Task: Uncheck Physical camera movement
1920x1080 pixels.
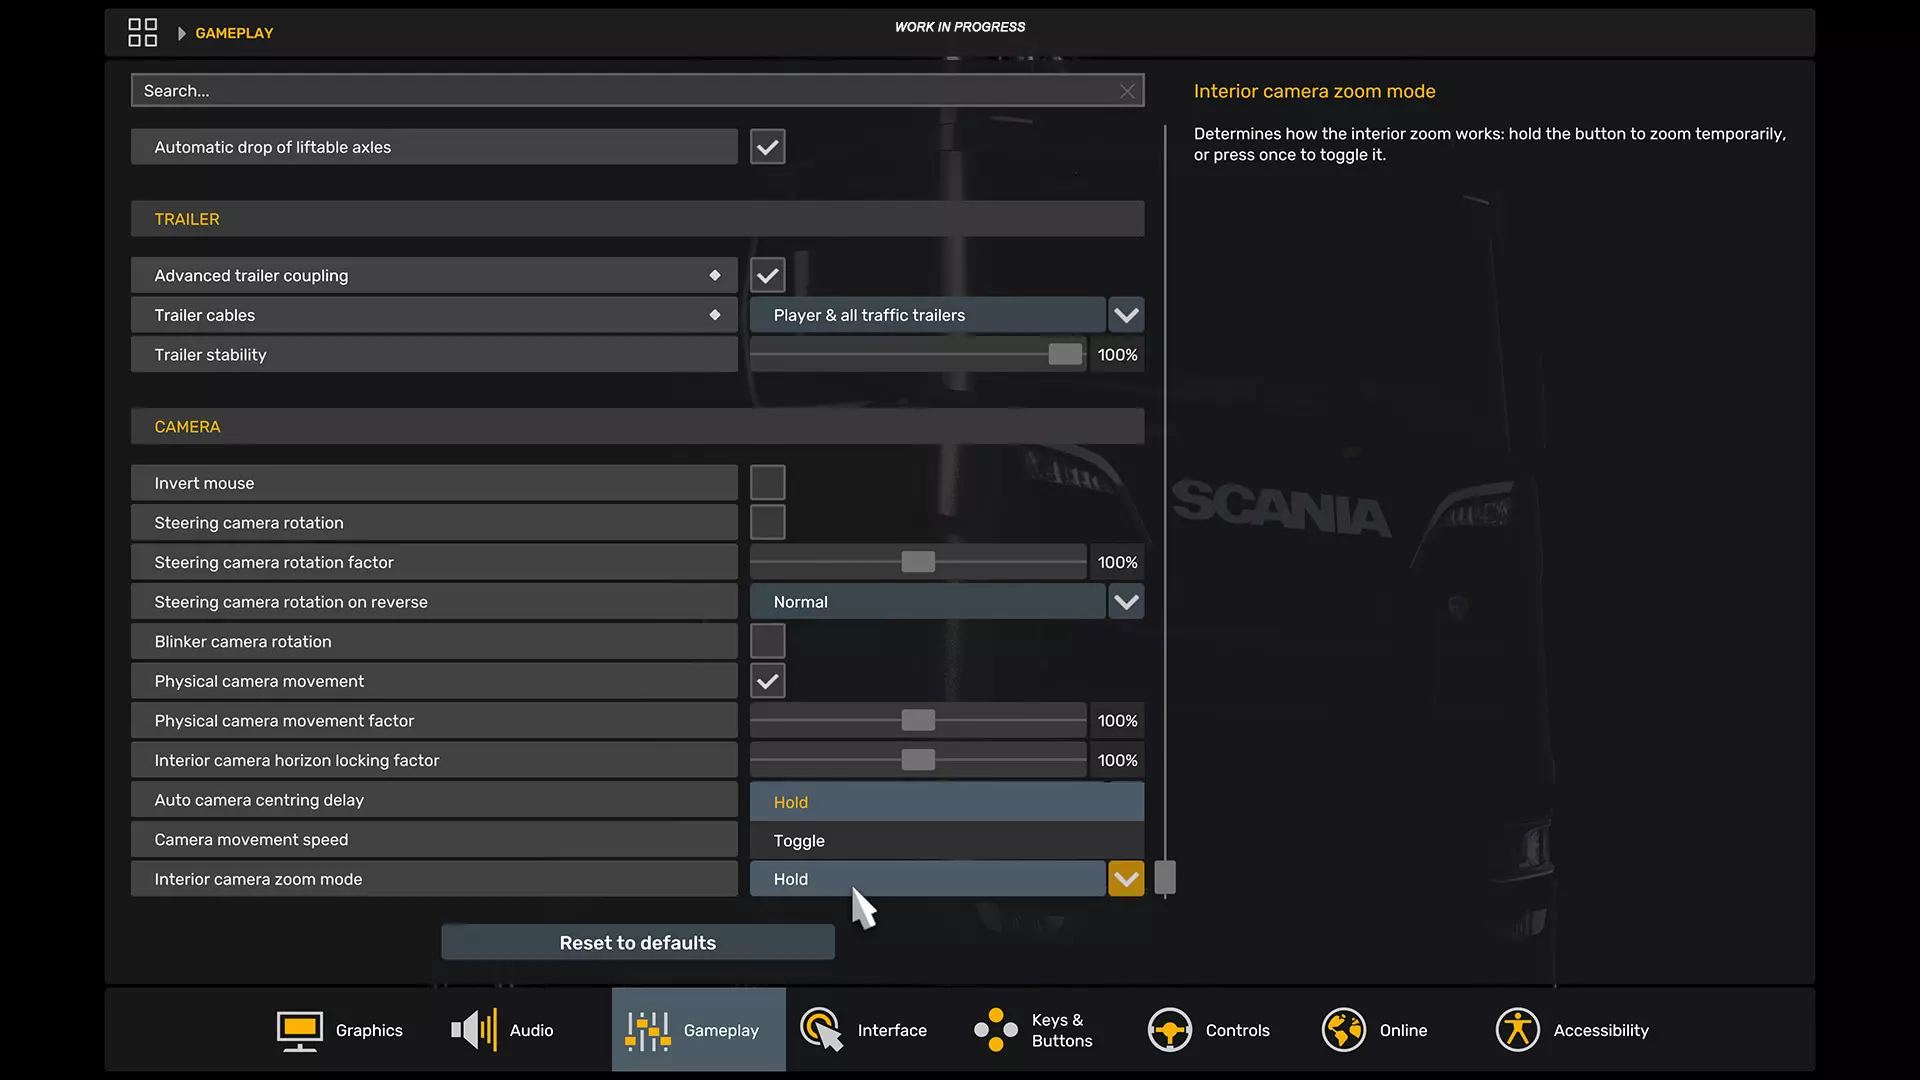Action: [767, 681]
